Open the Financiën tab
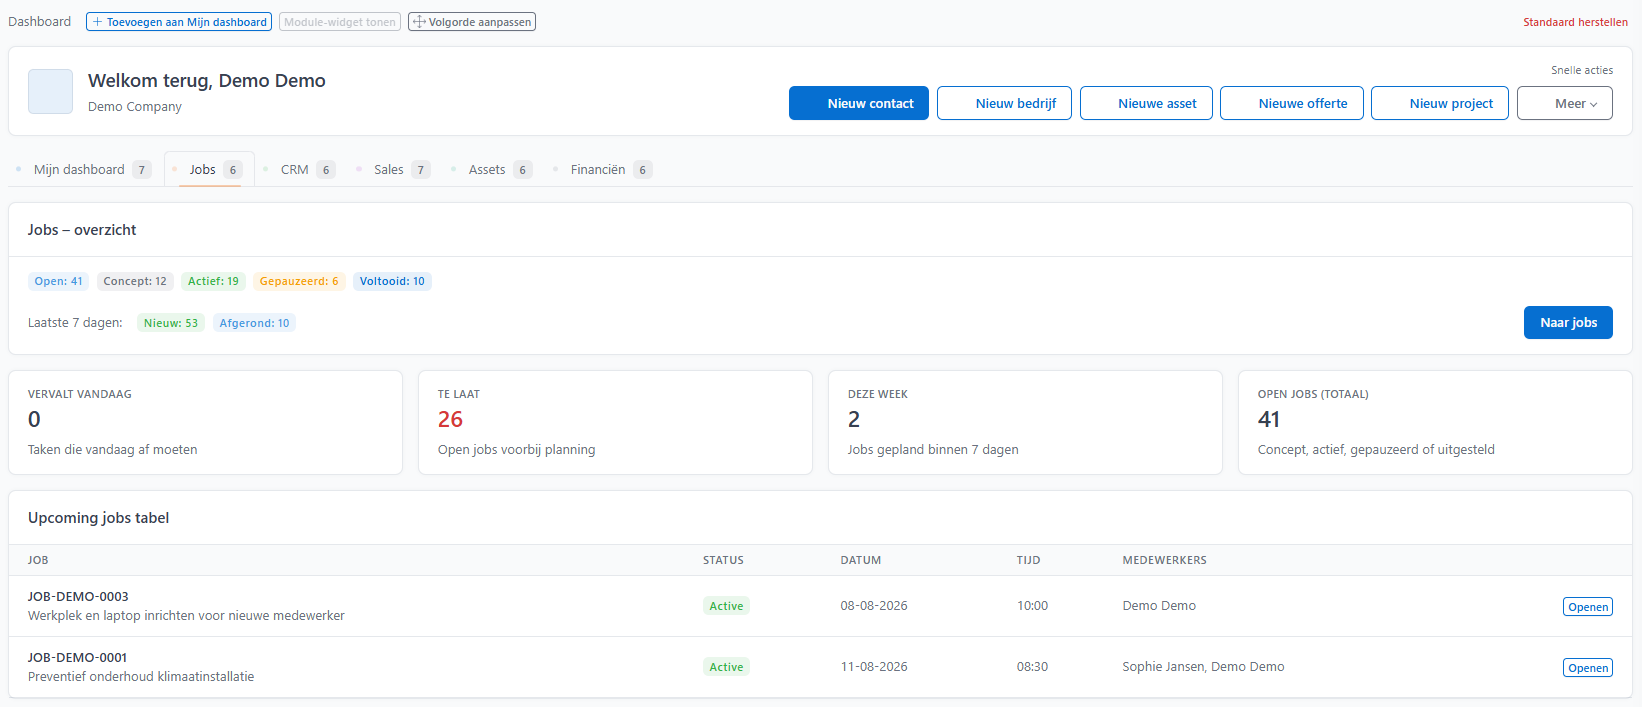 (x=603, y=170)
